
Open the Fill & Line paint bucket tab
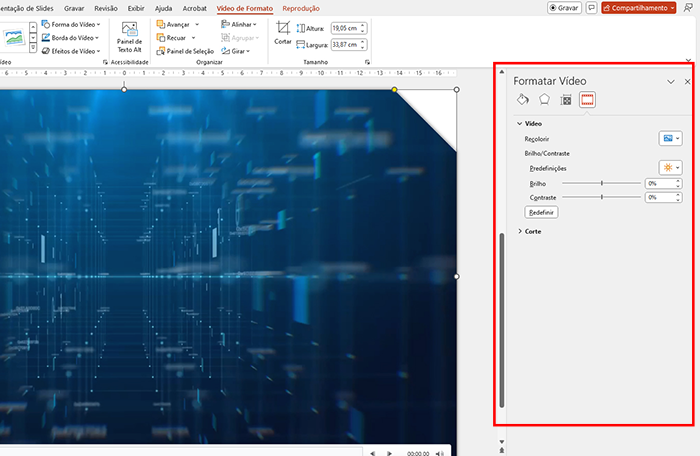click(521, 100)
